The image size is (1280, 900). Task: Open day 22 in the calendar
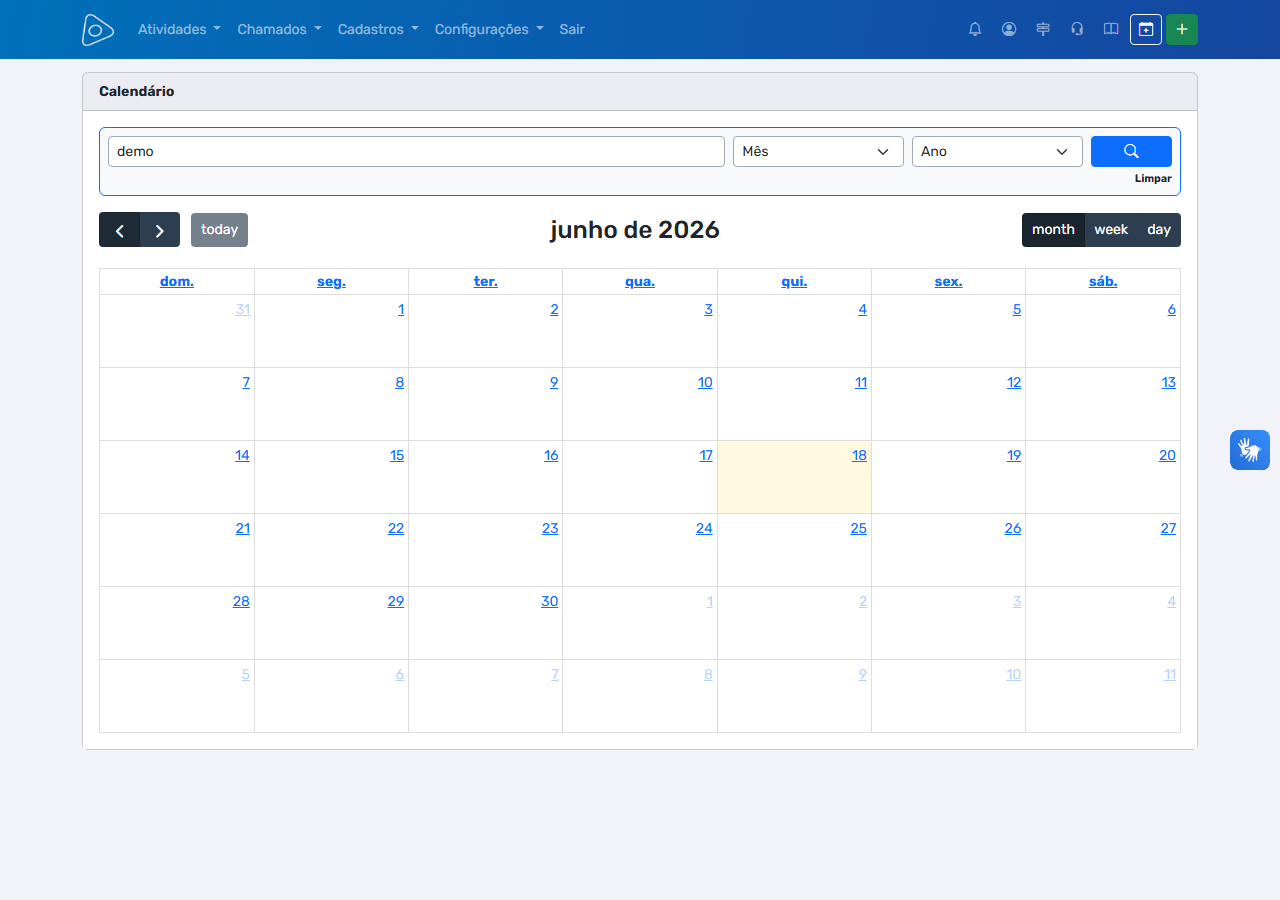[396, 529]
